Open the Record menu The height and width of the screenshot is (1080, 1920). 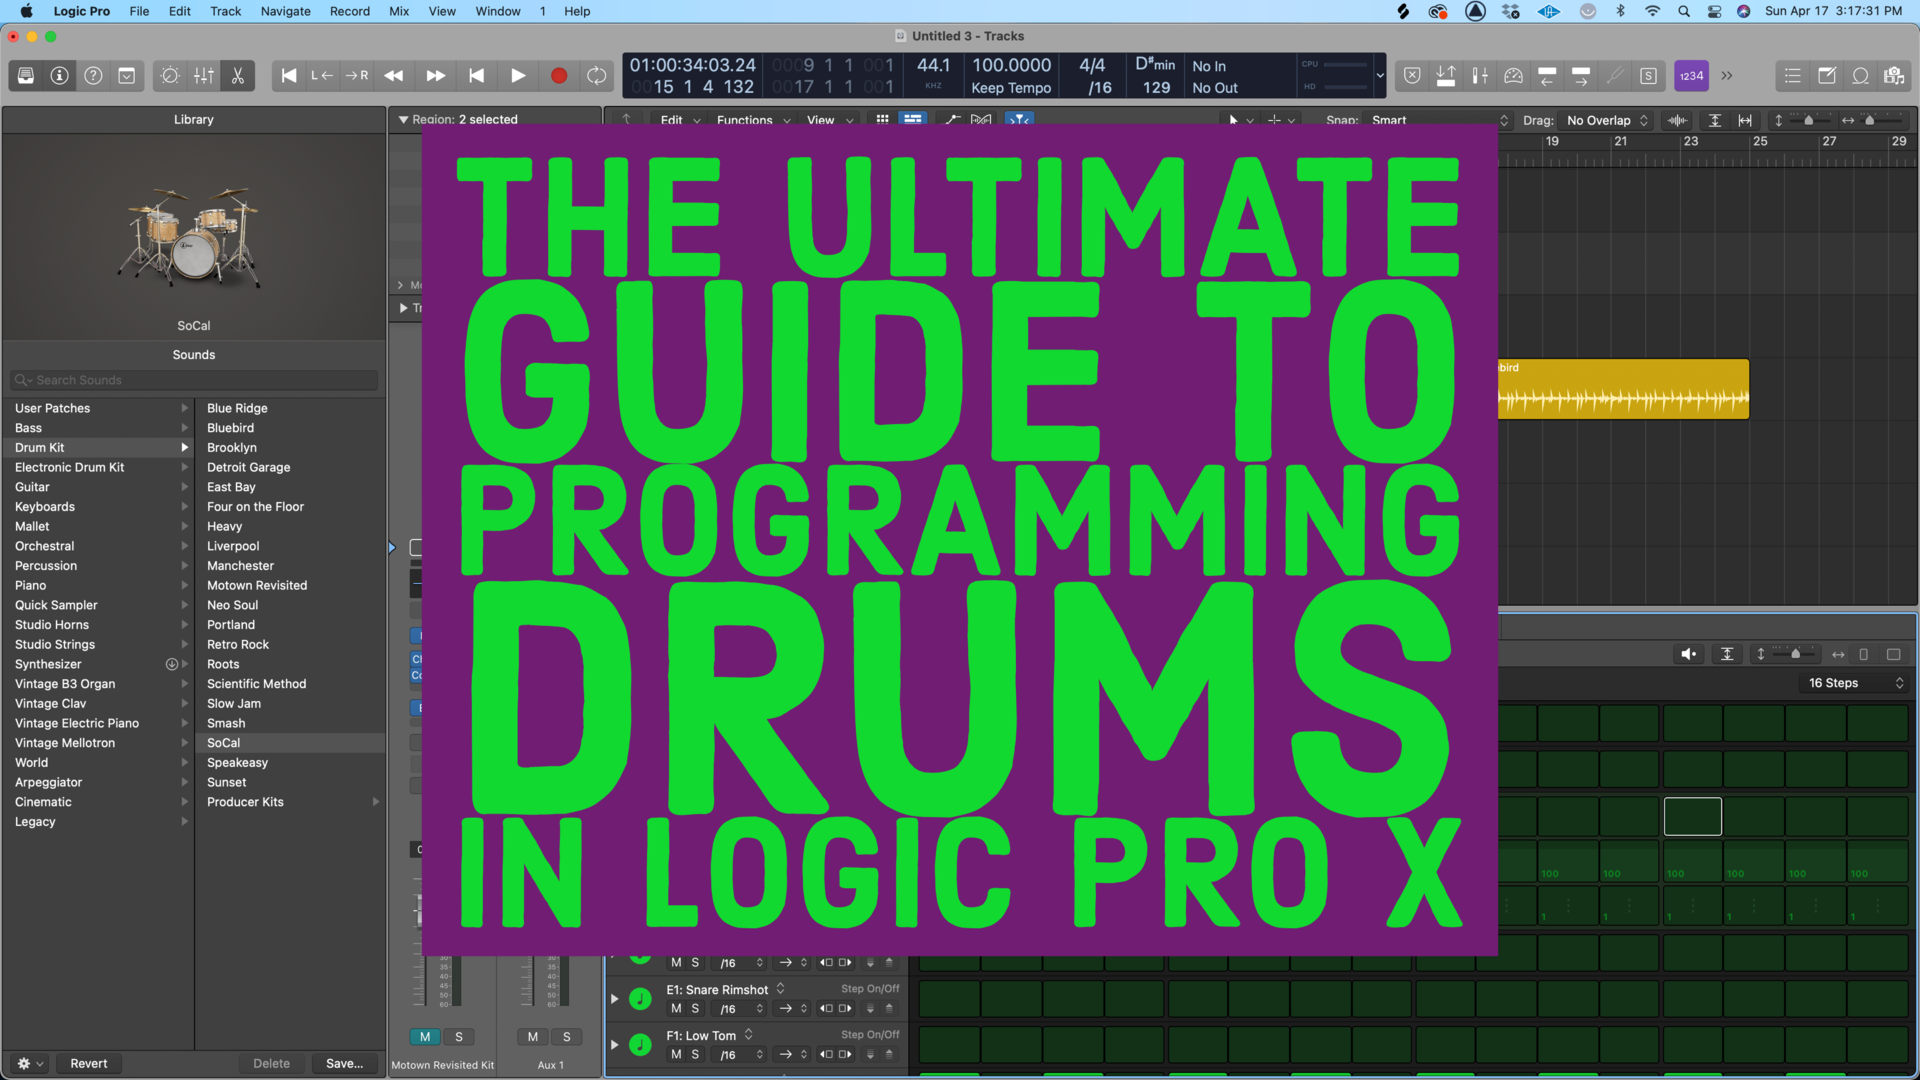click(x=350, y=11)
